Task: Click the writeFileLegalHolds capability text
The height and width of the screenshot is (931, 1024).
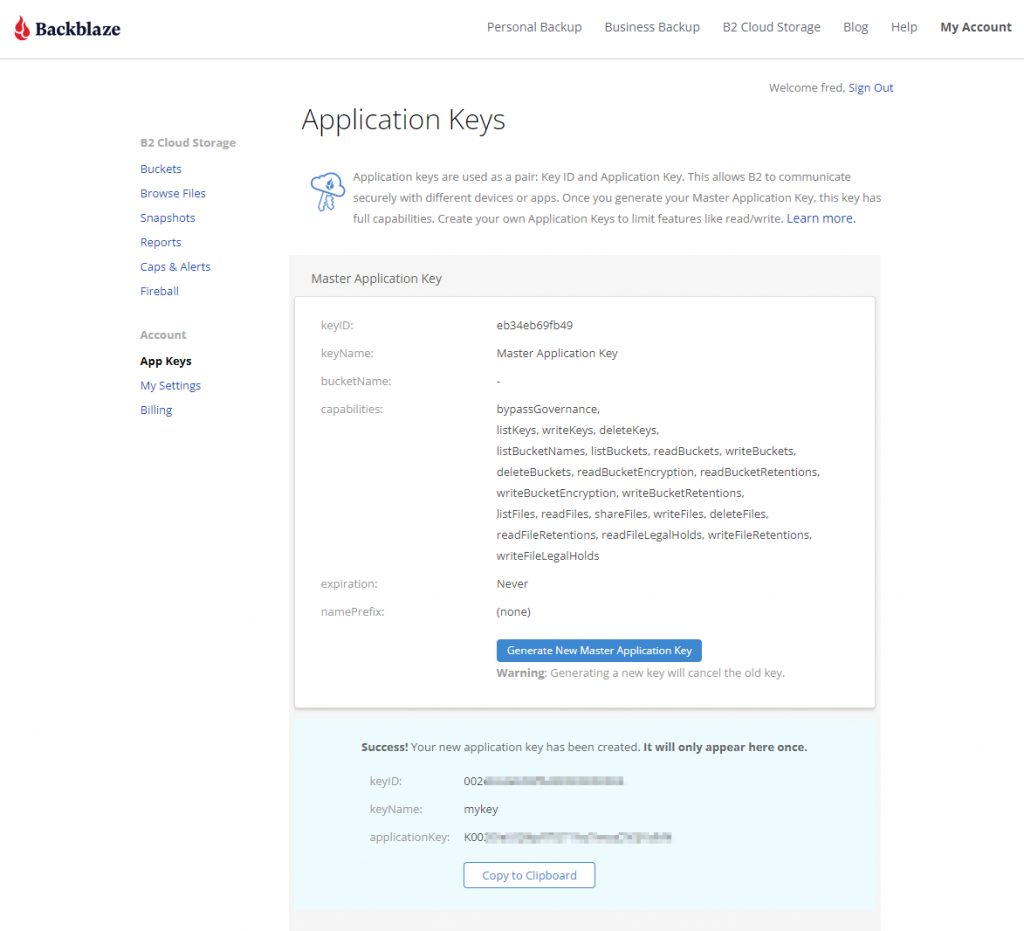Action: tap(547, 556)
